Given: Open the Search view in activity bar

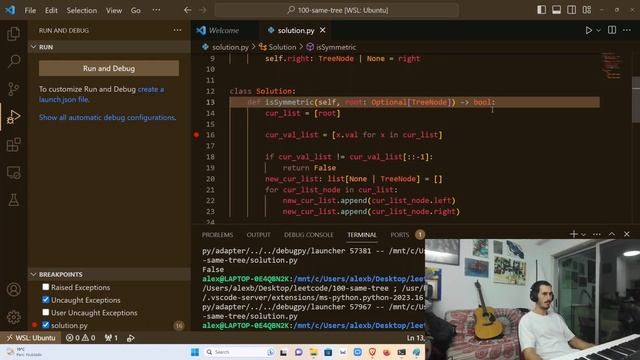Looking at the screenshot, I should pyautogui.click(x=13, y=61).
